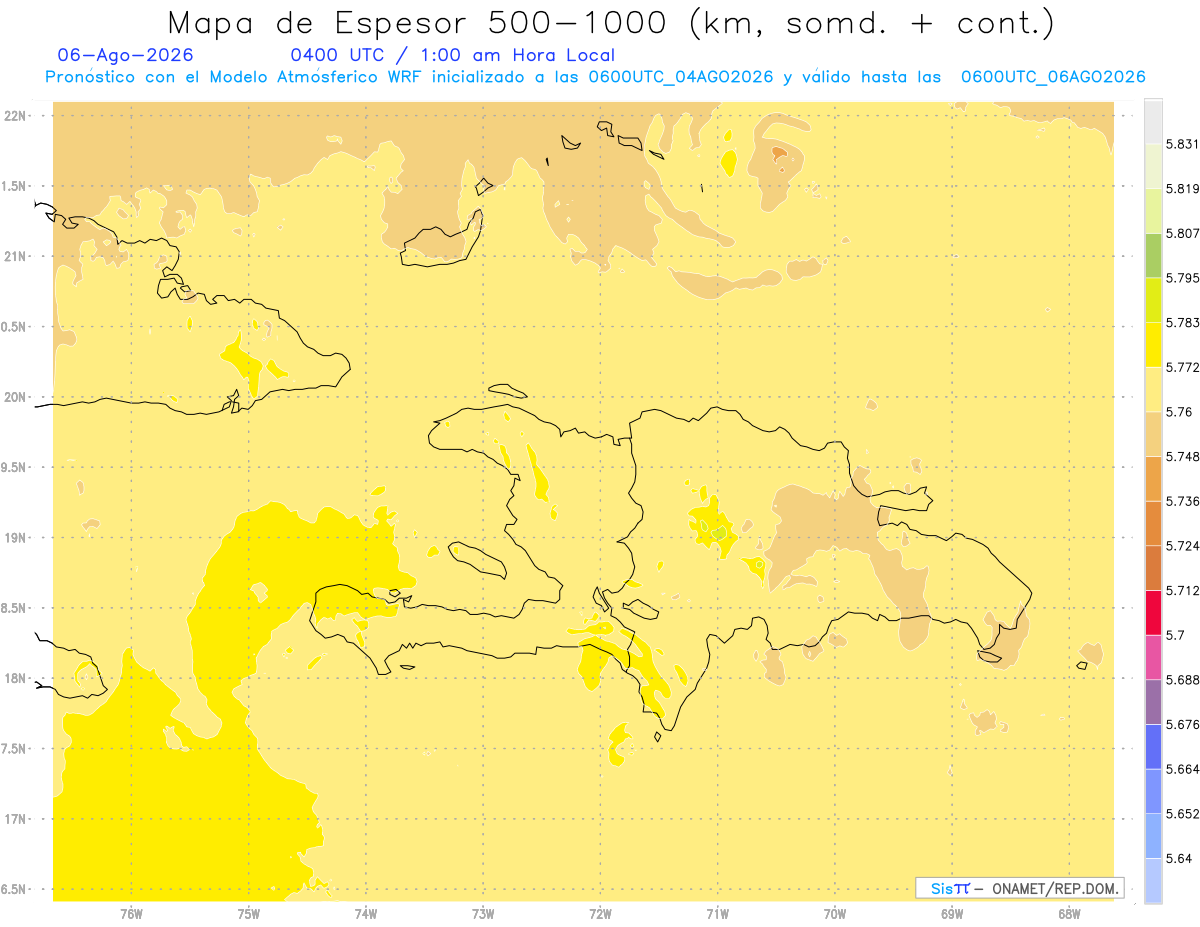Click the pink legend swatch between 5.688 and 5.7
Screen dimensions: 1200x927
(1153, 656)
